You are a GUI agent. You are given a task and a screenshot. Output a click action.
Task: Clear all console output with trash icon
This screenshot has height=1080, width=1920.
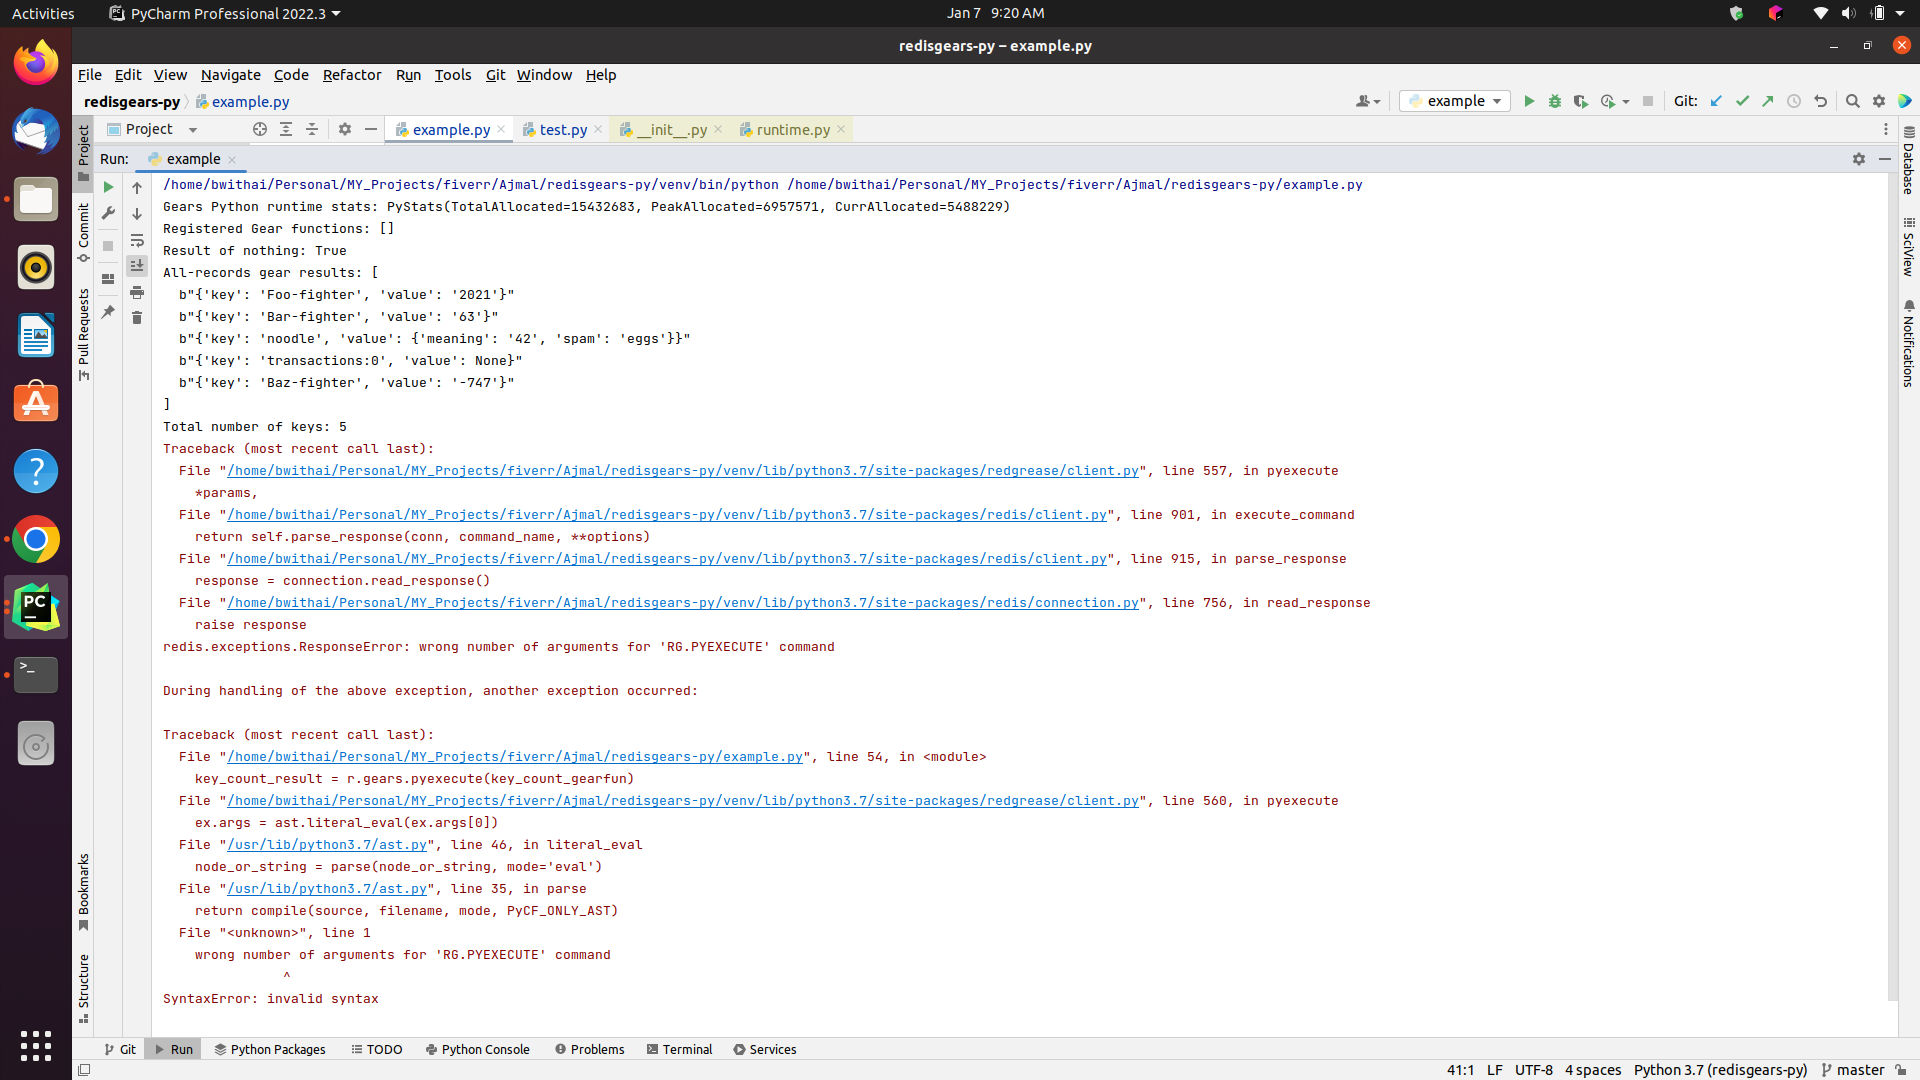(137, 318)
